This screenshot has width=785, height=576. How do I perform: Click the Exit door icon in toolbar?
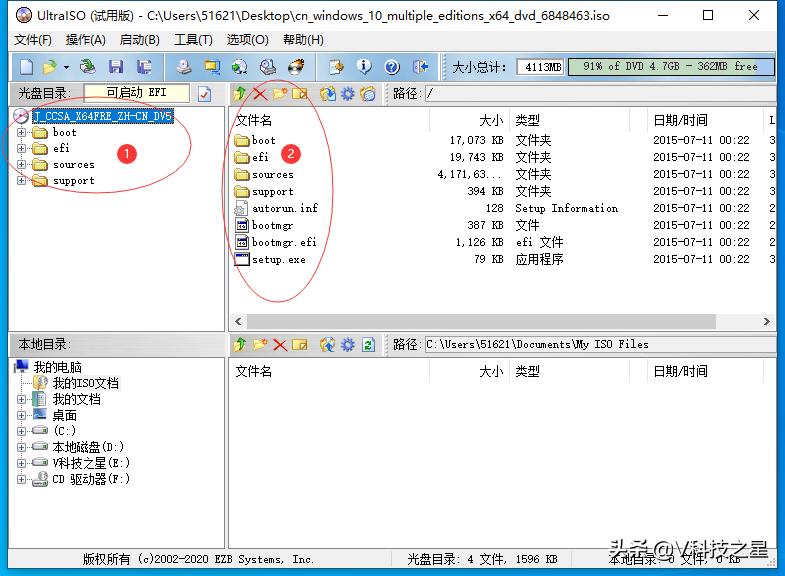(420, 67)
